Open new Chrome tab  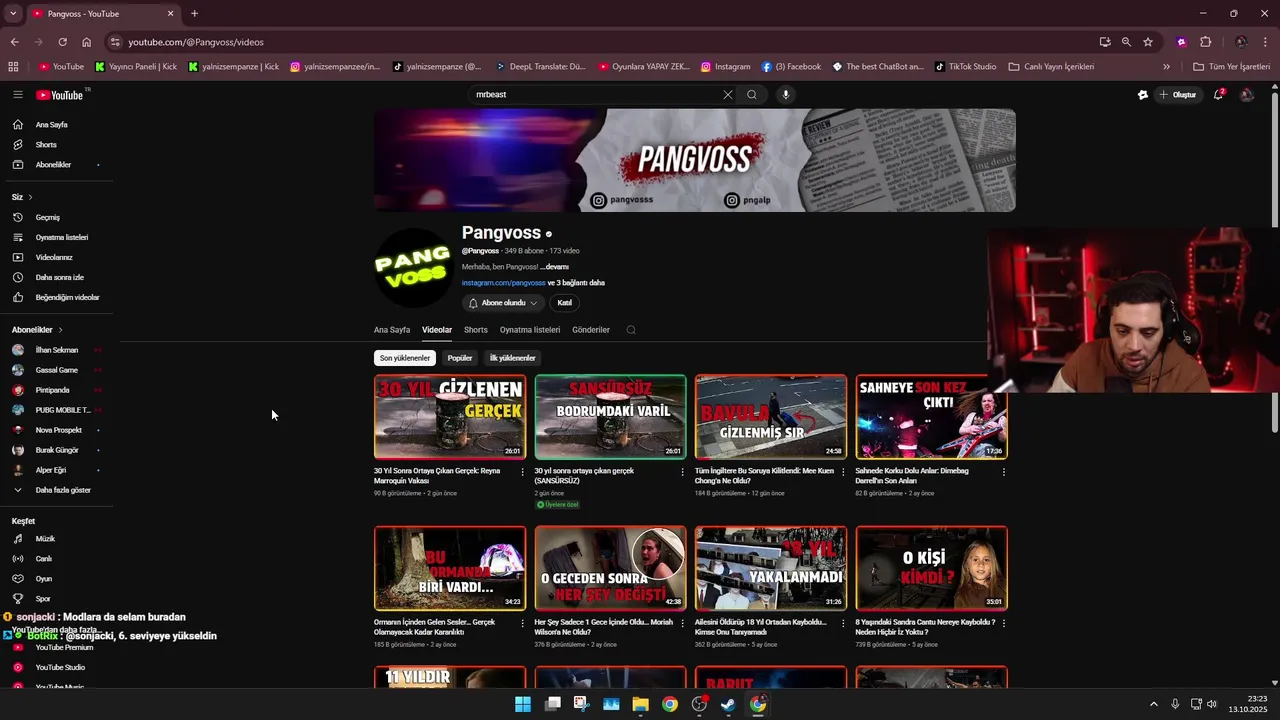pyautogui.click(x=194, y=13)
